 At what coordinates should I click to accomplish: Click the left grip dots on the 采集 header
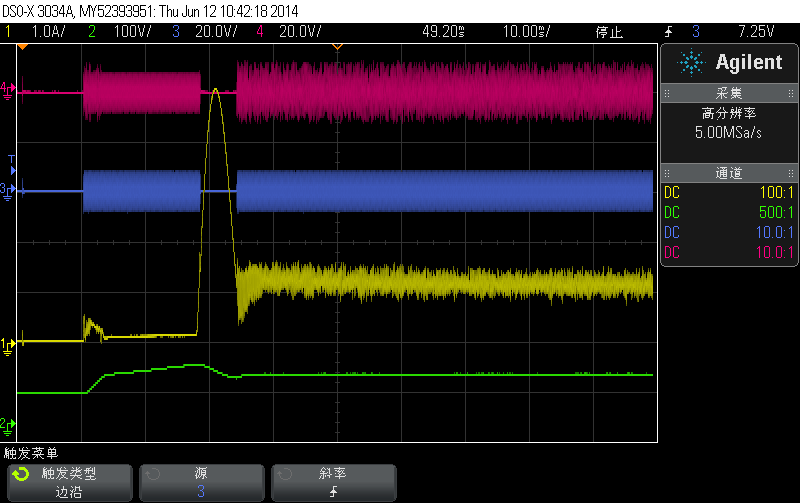[667, 93]
